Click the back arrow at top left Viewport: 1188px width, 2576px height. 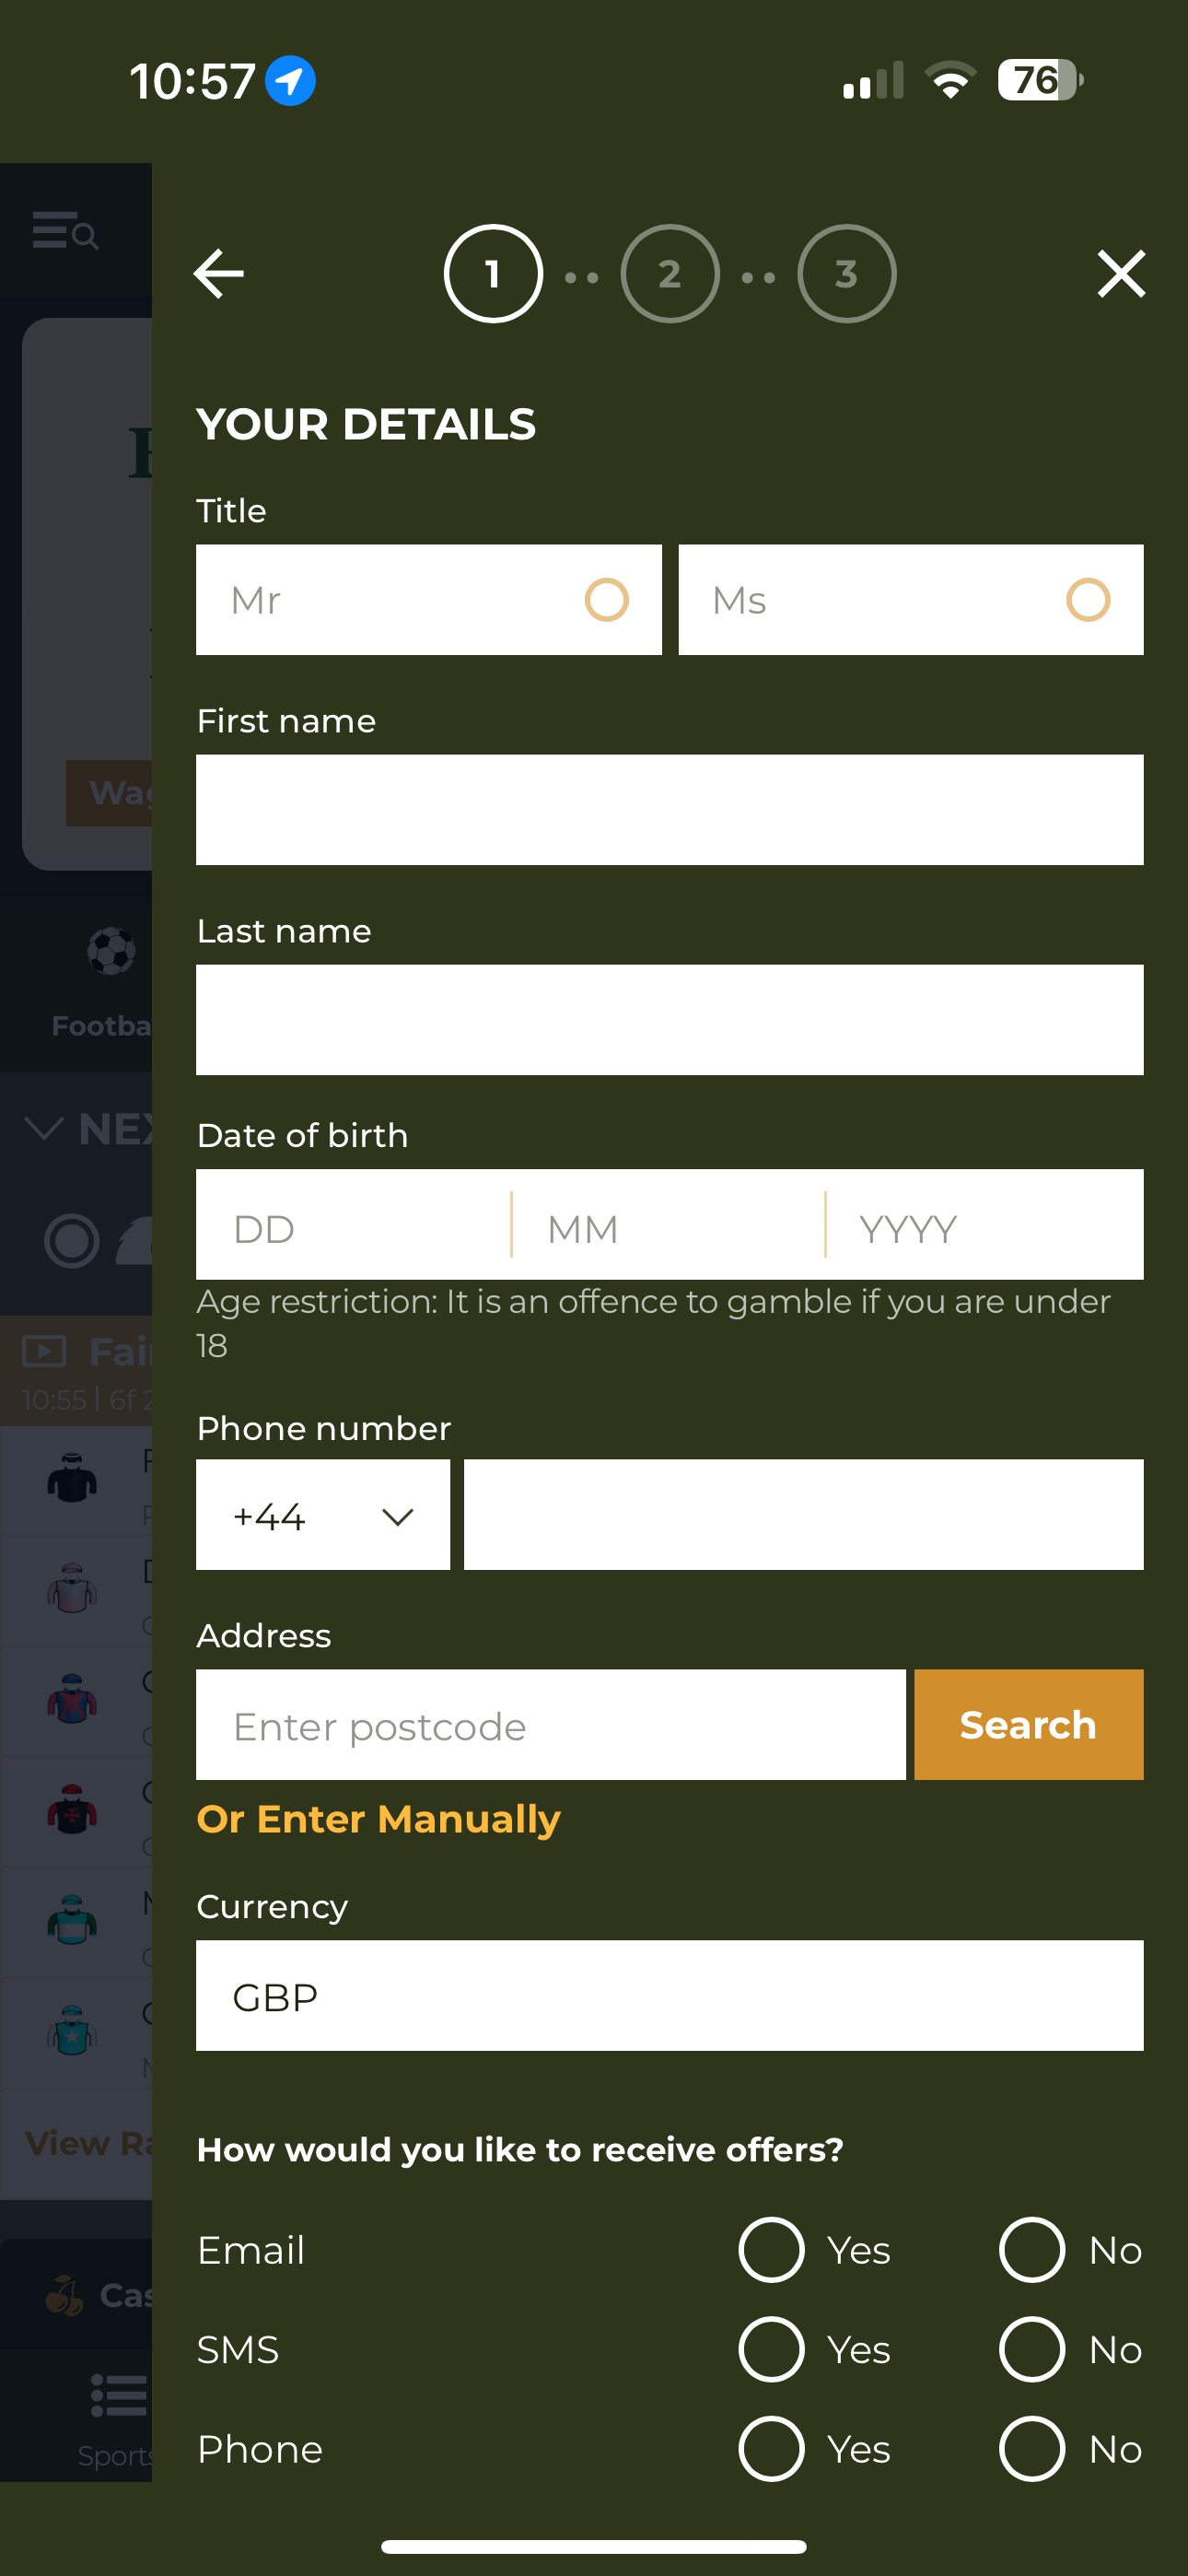[x=219, y=273]
